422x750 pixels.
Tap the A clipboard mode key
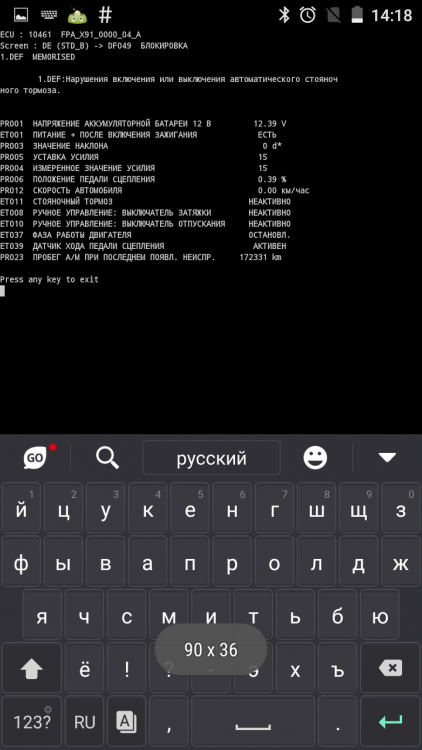126,722
